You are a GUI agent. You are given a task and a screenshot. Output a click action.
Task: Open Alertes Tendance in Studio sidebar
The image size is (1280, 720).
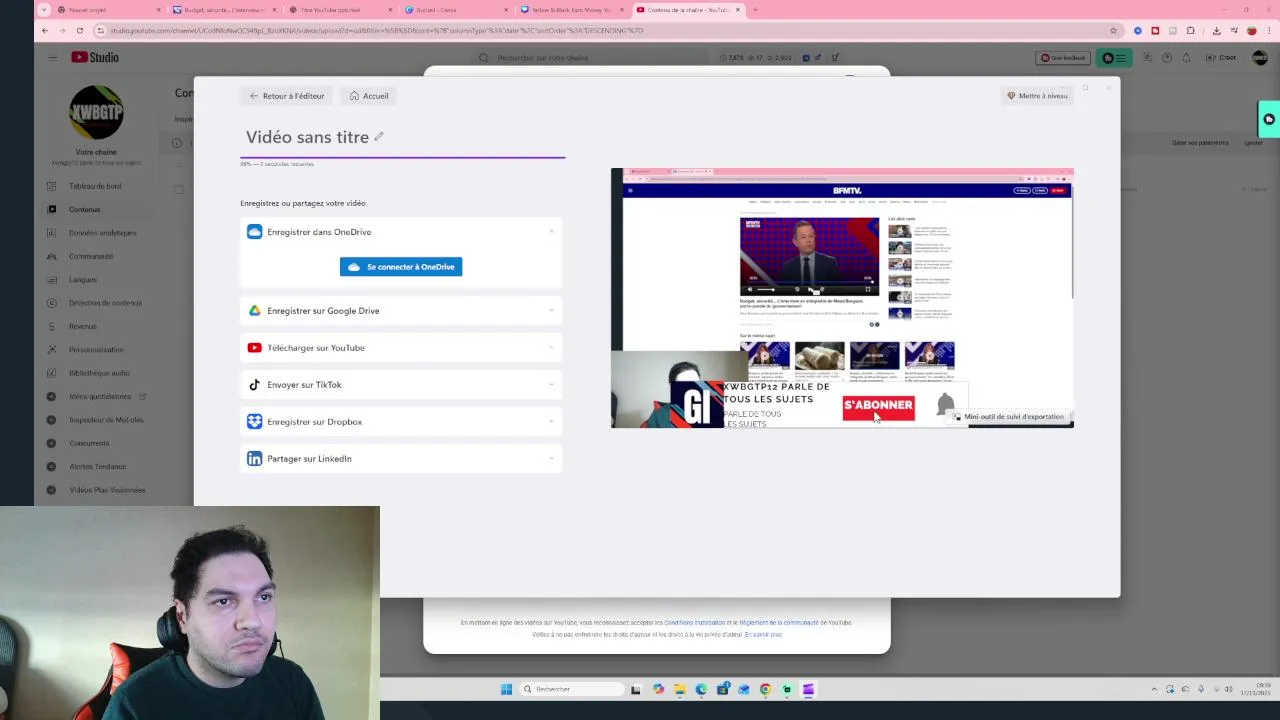click(x=97, y=467)
